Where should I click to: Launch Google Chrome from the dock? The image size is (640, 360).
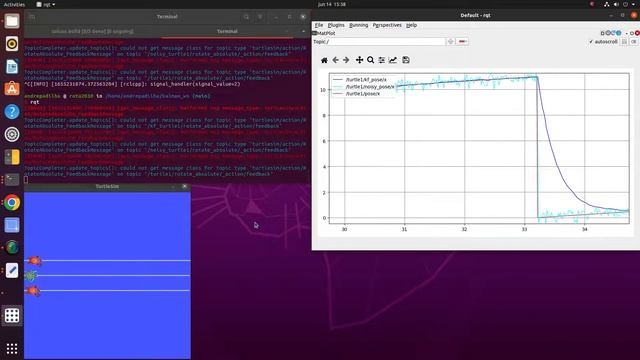point(12,202)
